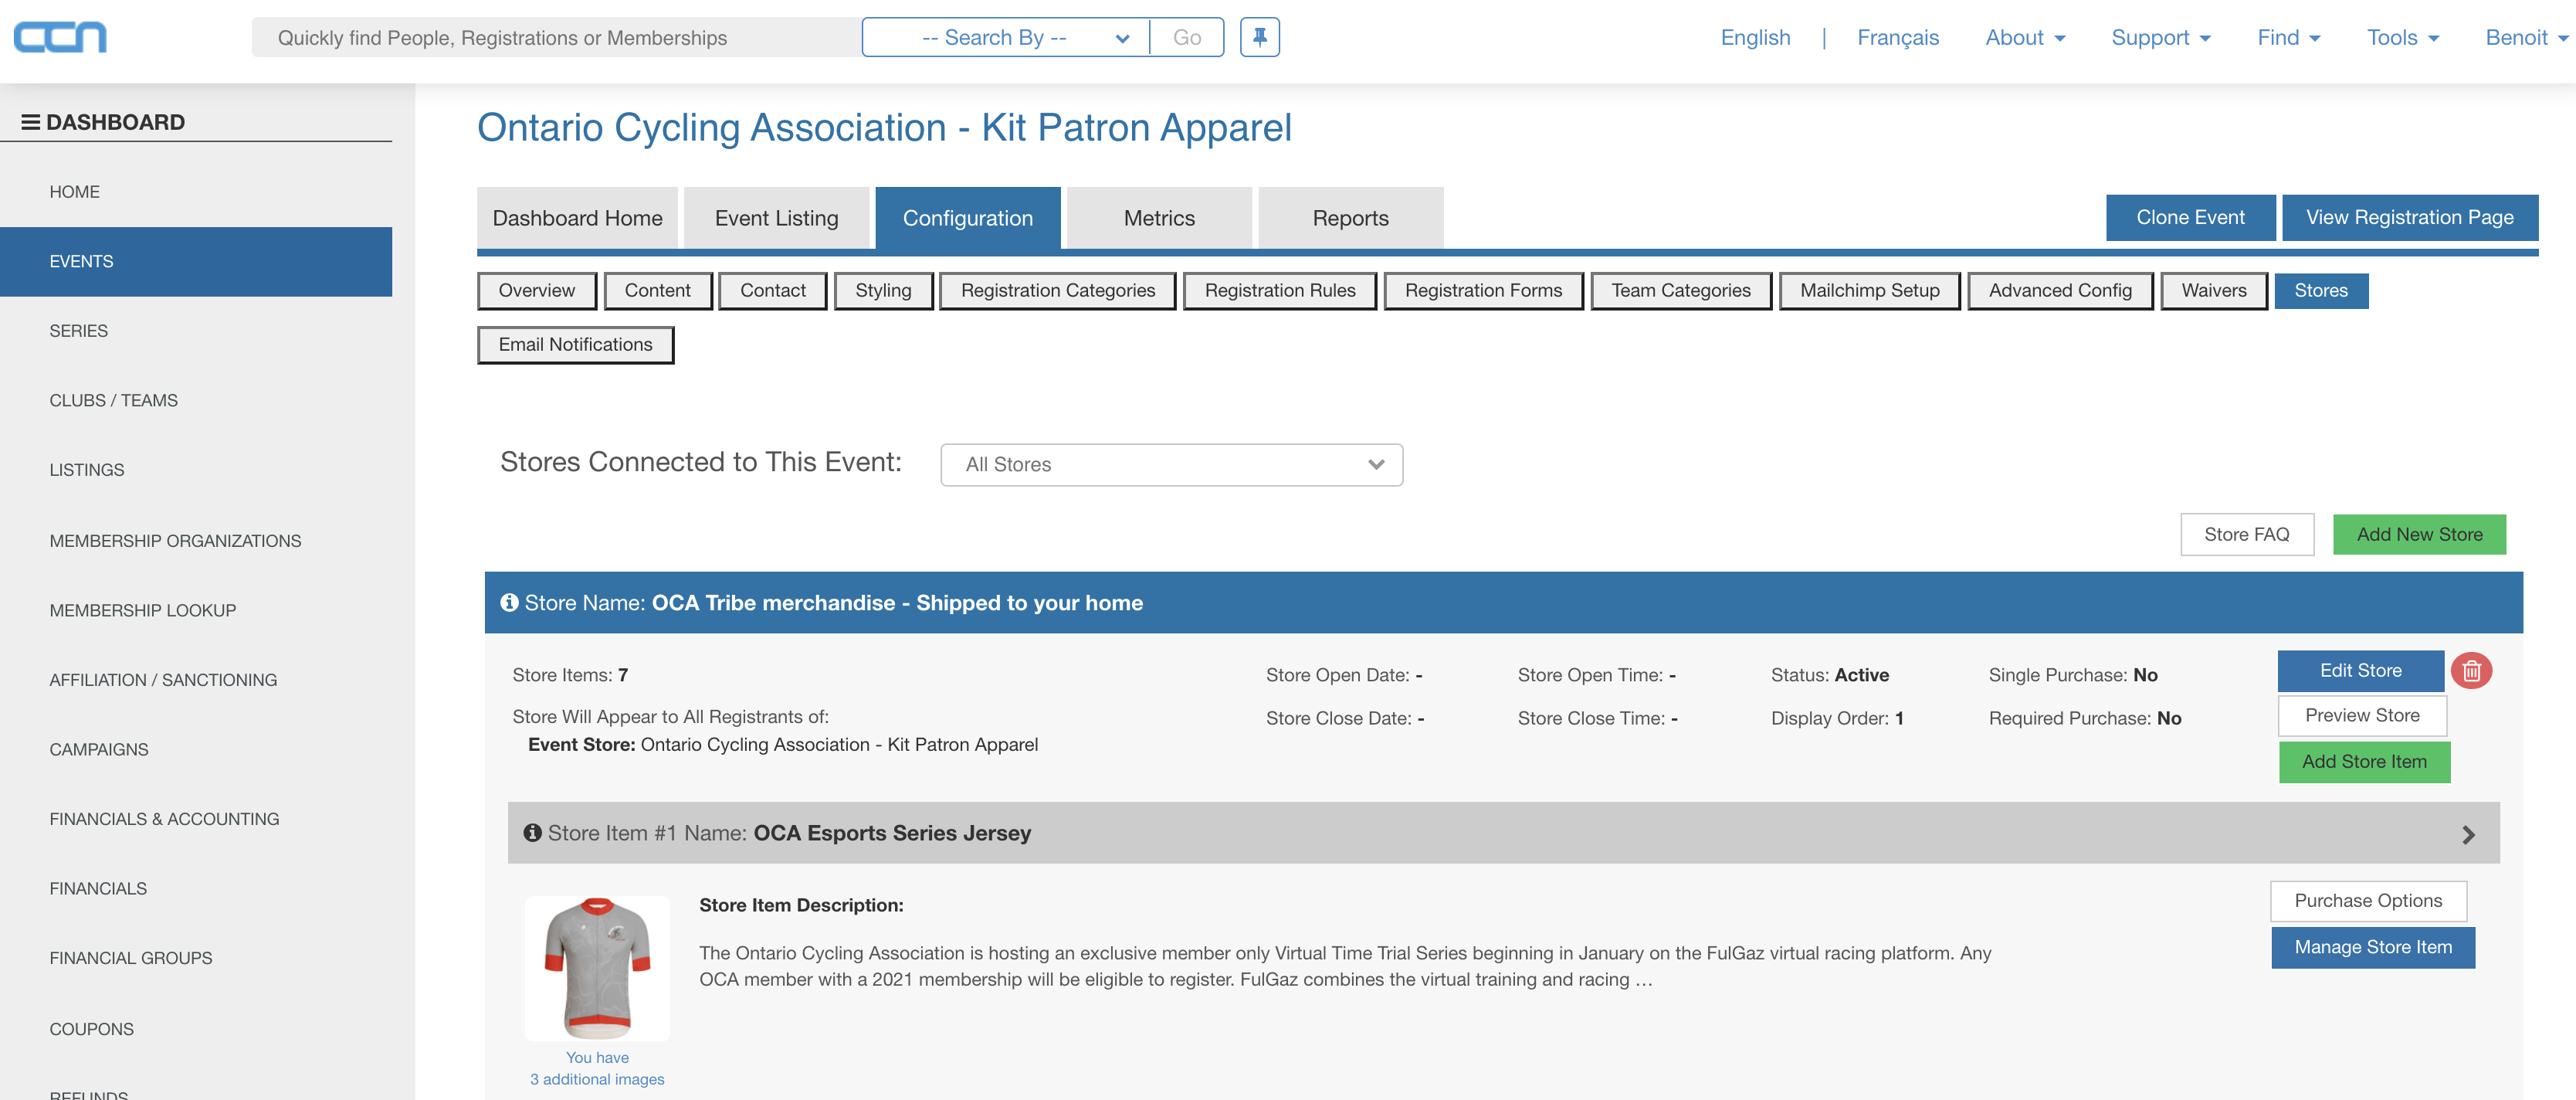Click the Add New Store button
2576x1100 pixels.
pos(2418,535)
